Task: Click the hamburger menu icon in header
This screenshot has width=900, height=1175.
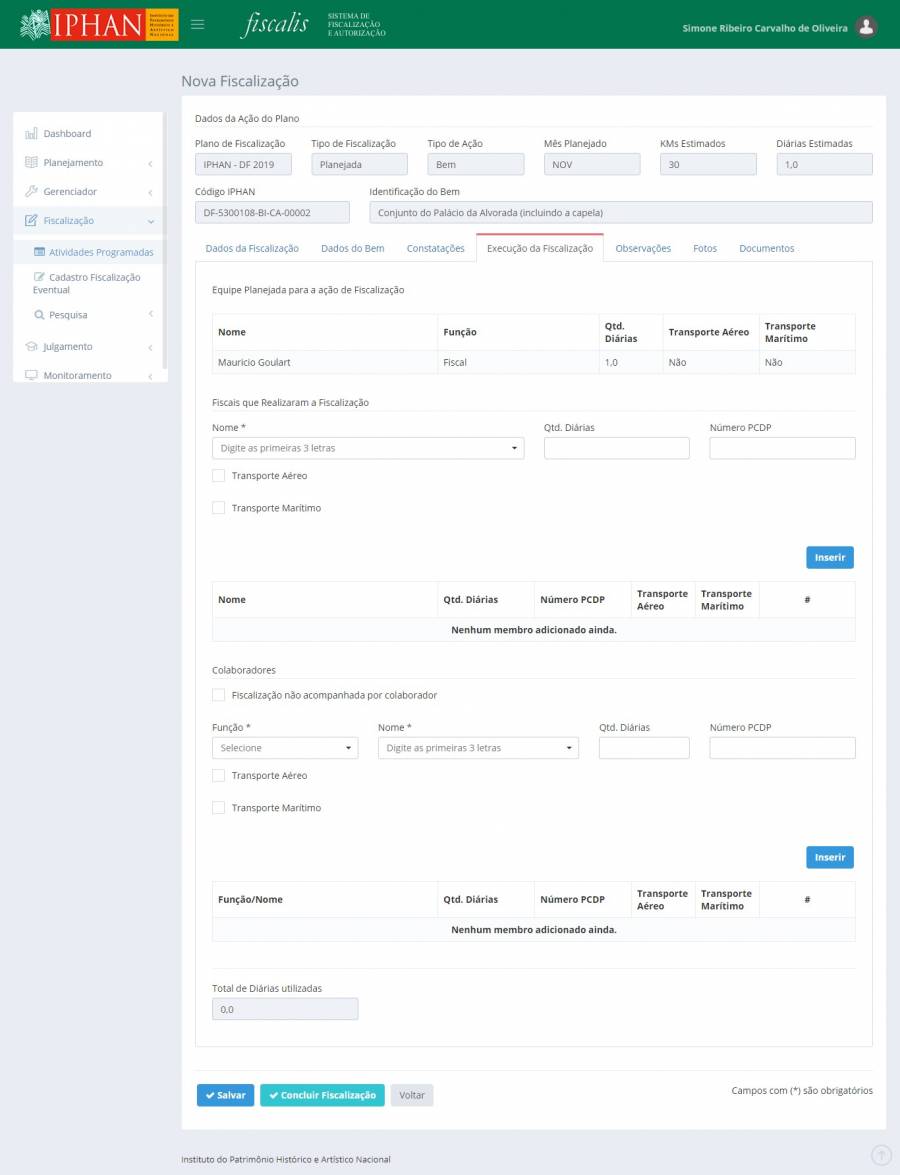Action: click(197, 25)
